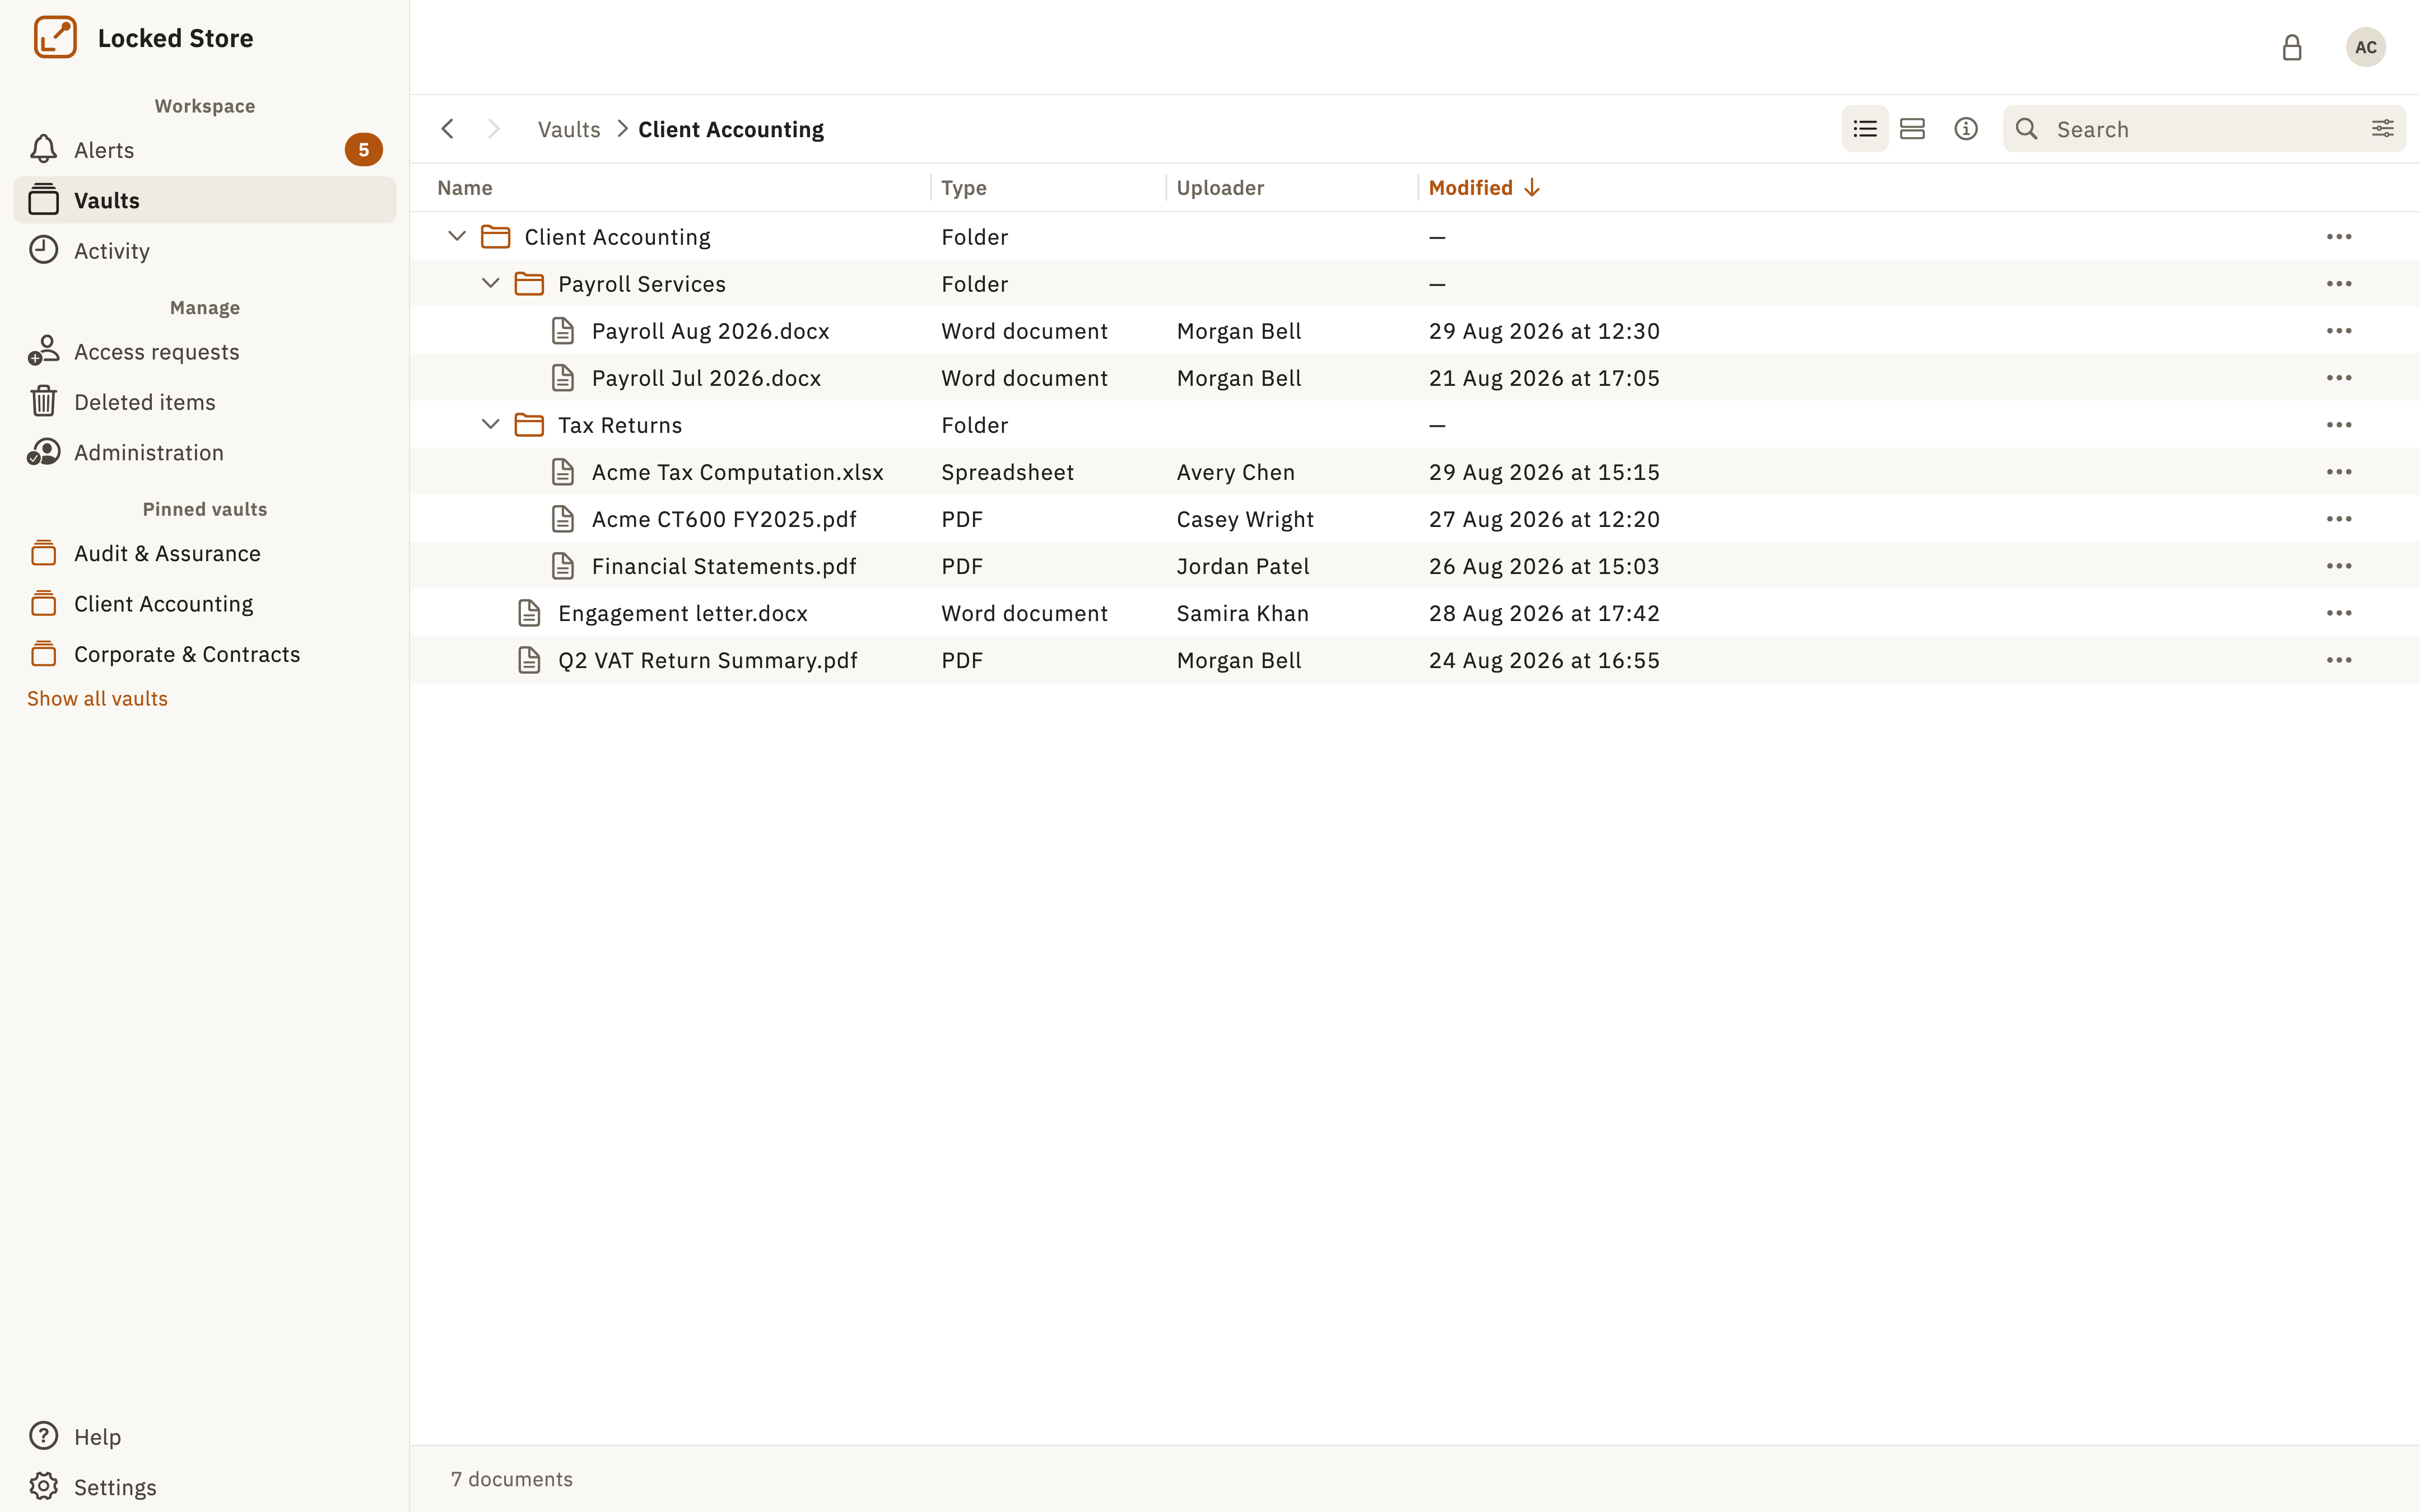
Task: Sort by the Name column header
Action: 465,188
